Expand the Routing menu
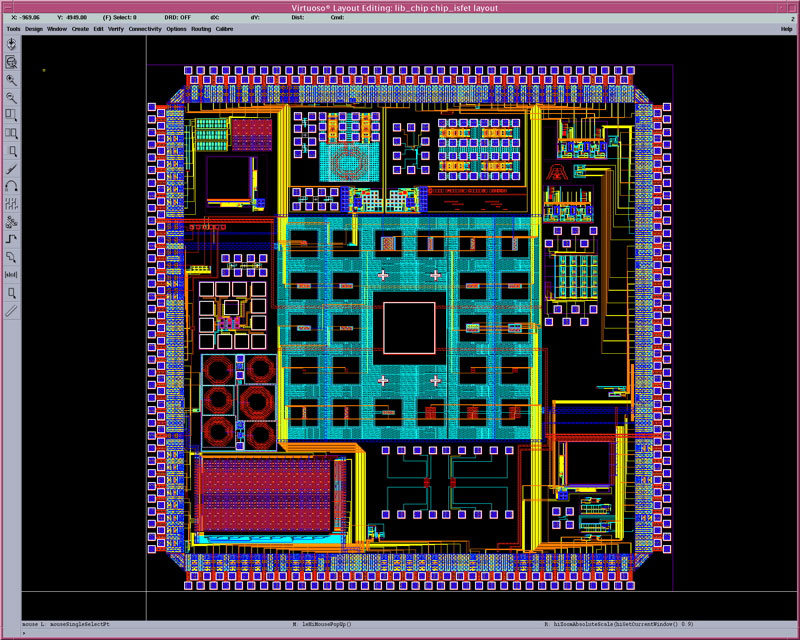The width and height of the screenshot is (800, 640). (x=201, y=29)
